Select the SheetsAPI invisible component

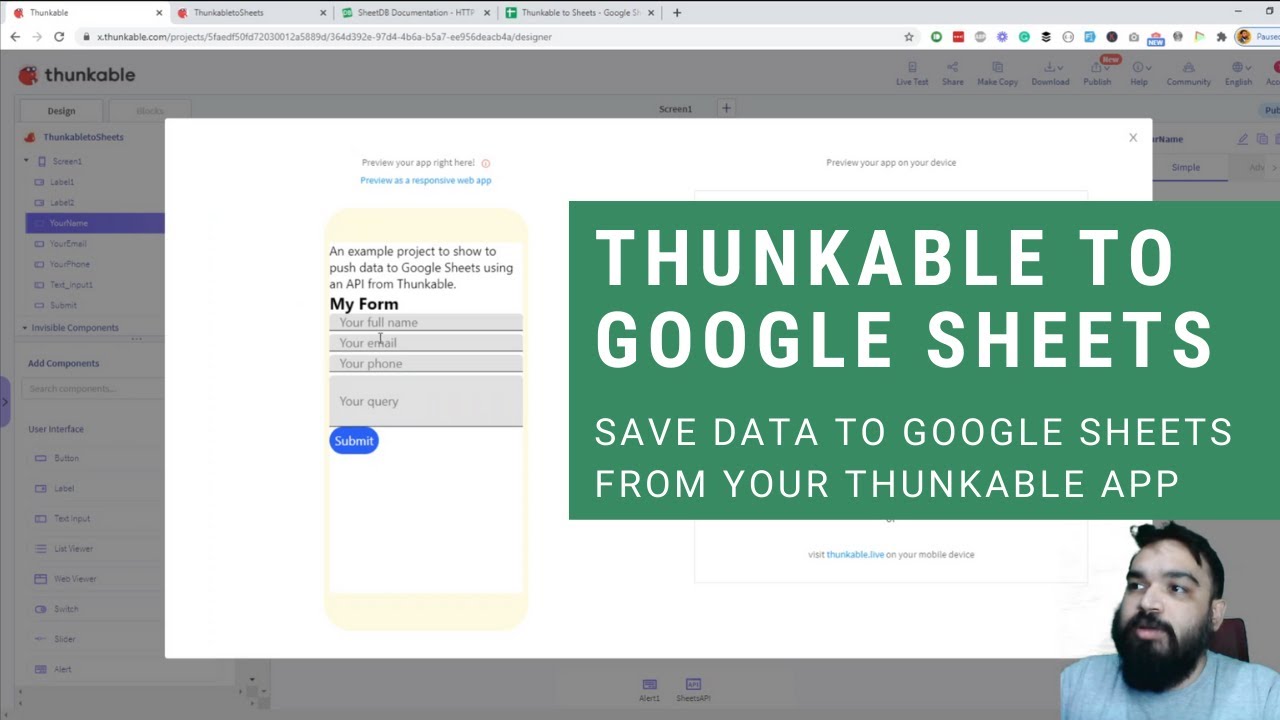point(693,690)
